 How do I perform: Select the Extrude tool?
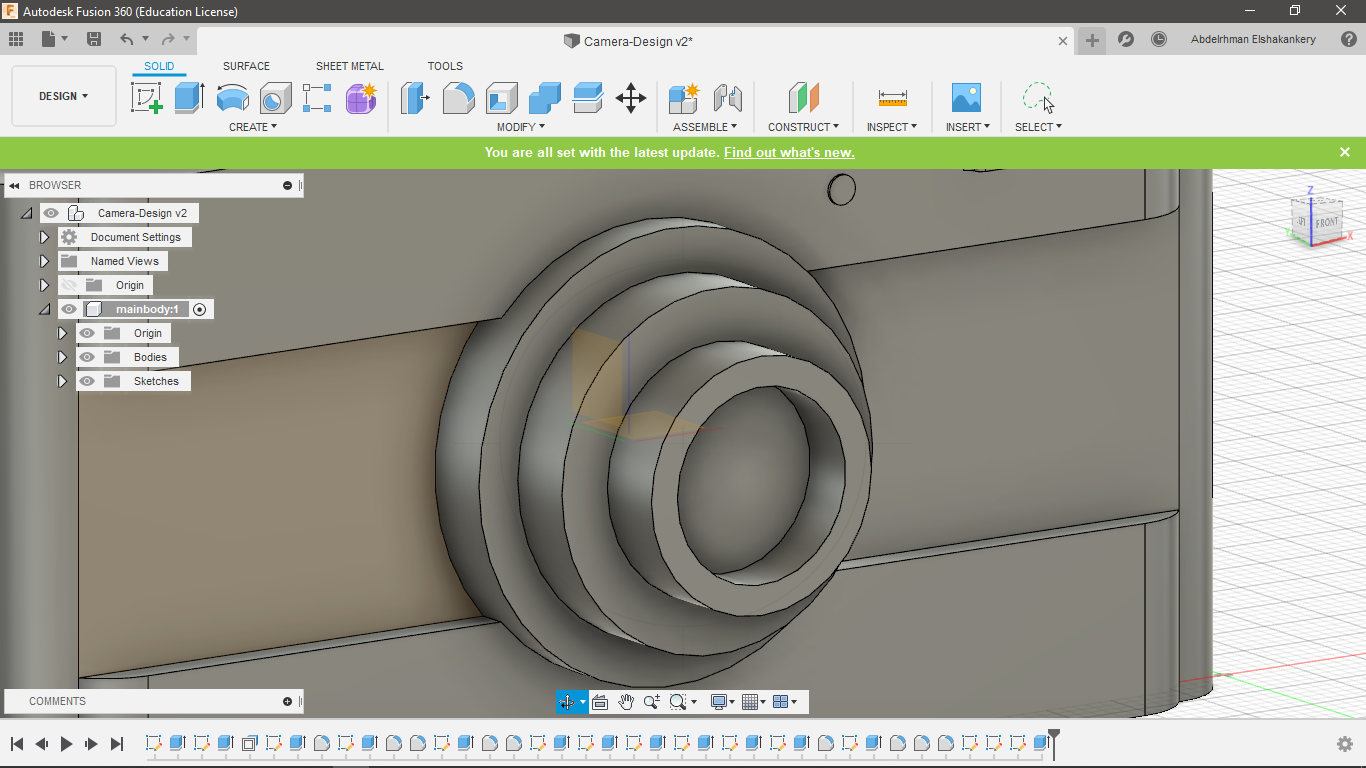coord(189,98)
